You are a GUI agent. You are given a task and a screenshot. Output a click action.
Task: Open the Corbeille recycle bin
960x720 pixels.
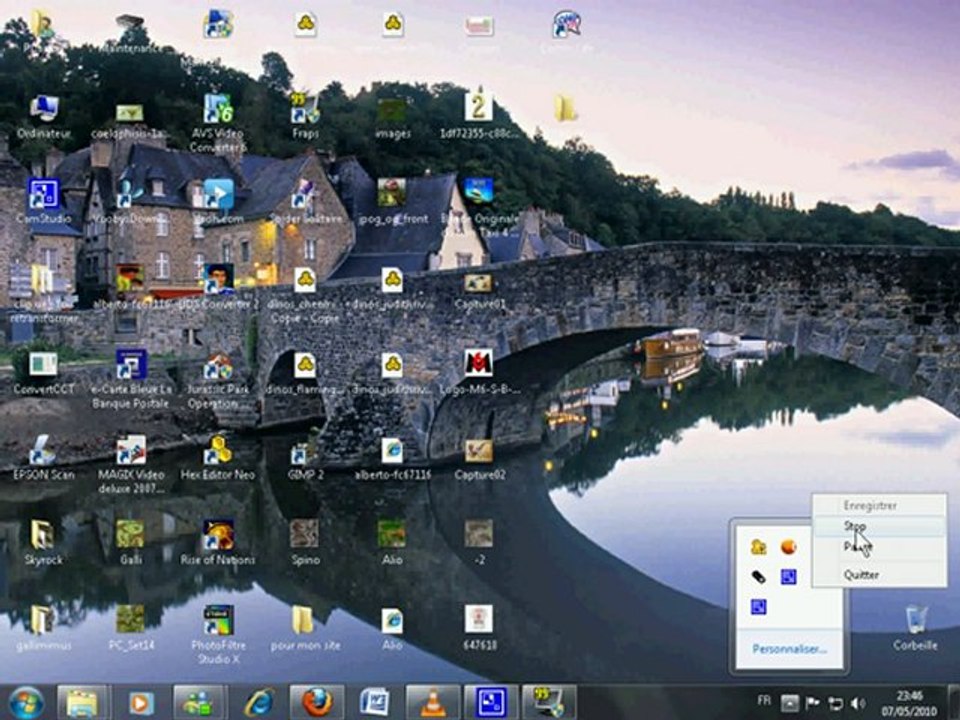(915, 622)
